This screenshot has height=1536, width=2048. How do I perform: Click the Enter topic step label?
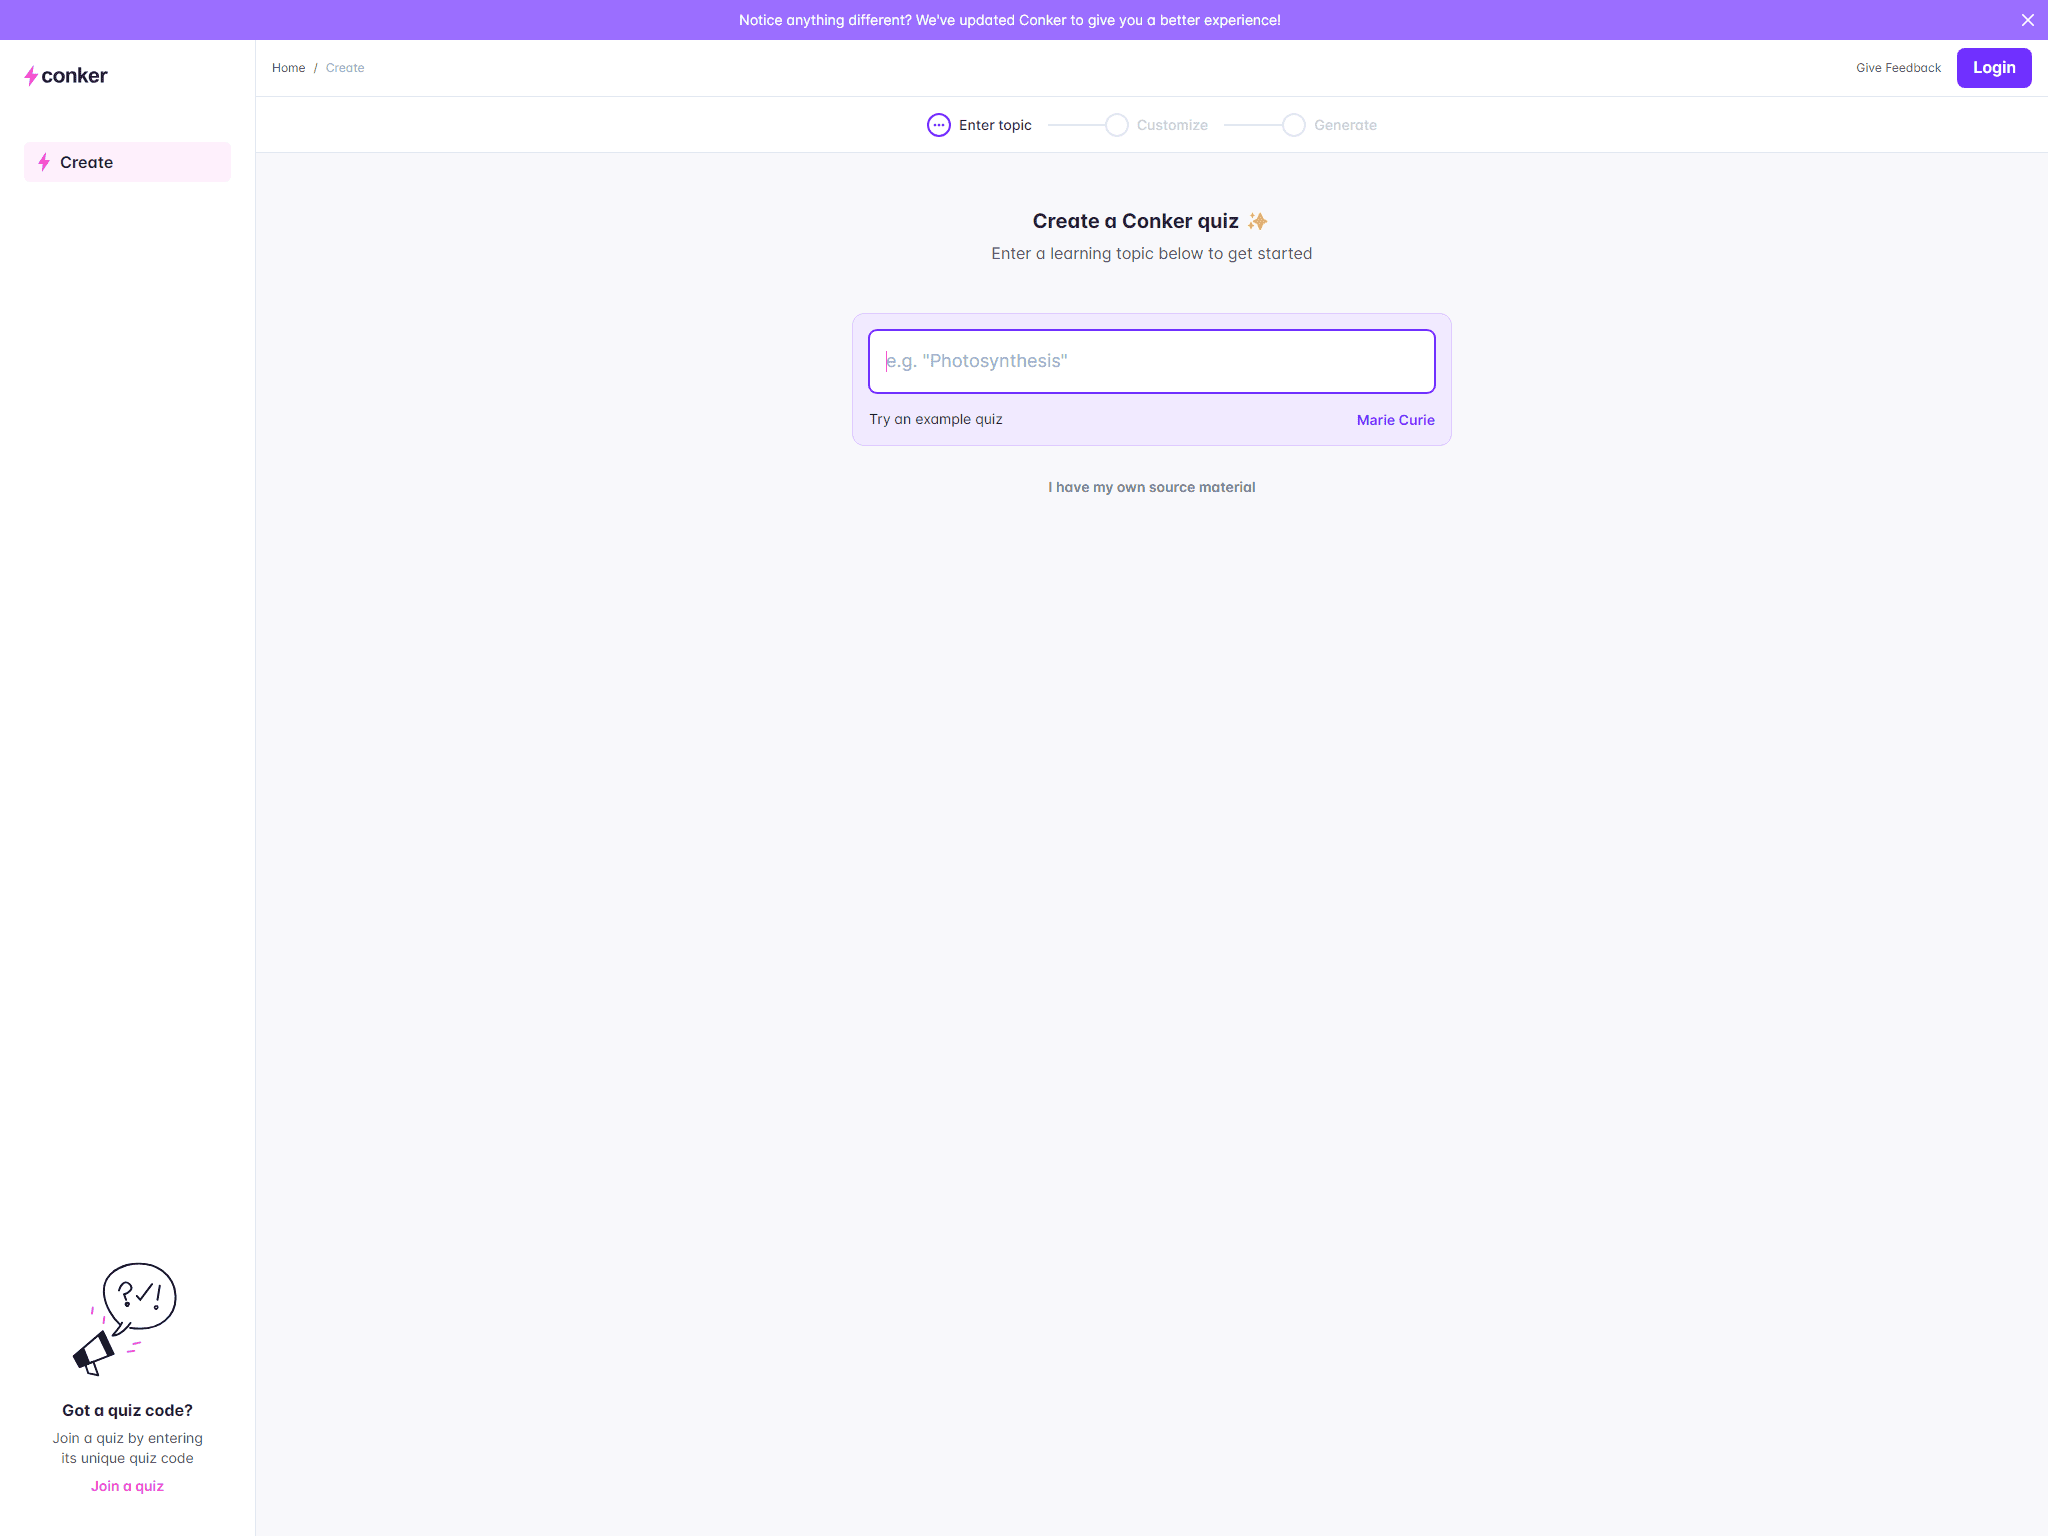click(x=995, y=125)
